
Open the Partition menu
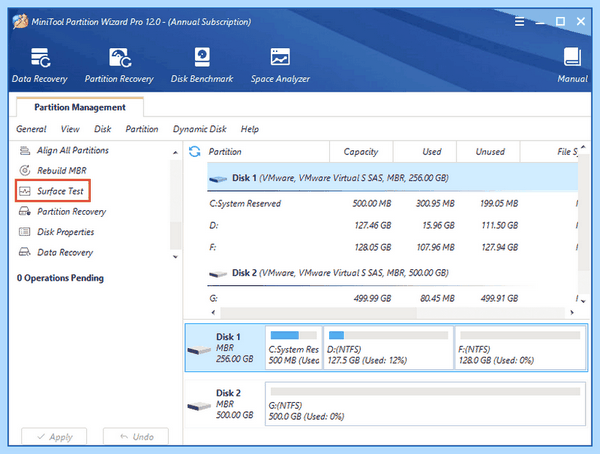(x=142, y=129)
